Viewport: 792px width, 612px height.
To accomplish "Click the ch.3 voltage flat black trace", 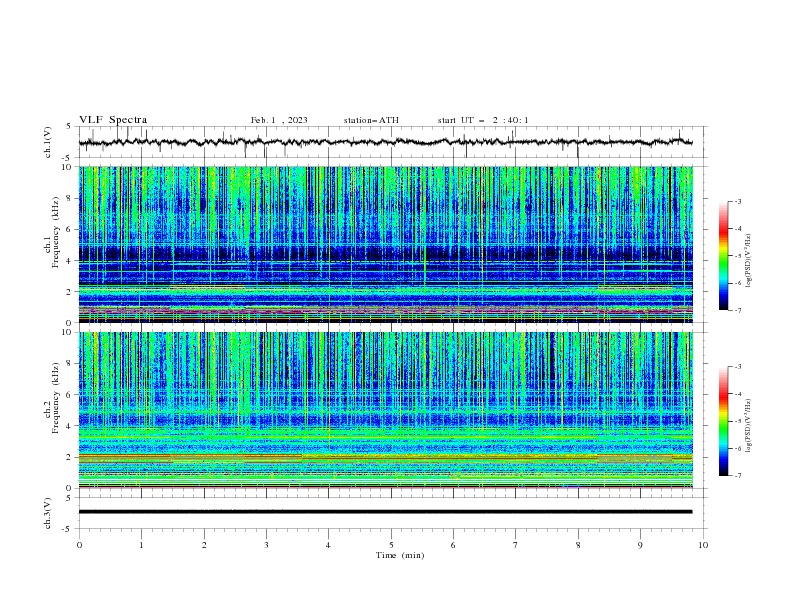I will coord(385,512).
